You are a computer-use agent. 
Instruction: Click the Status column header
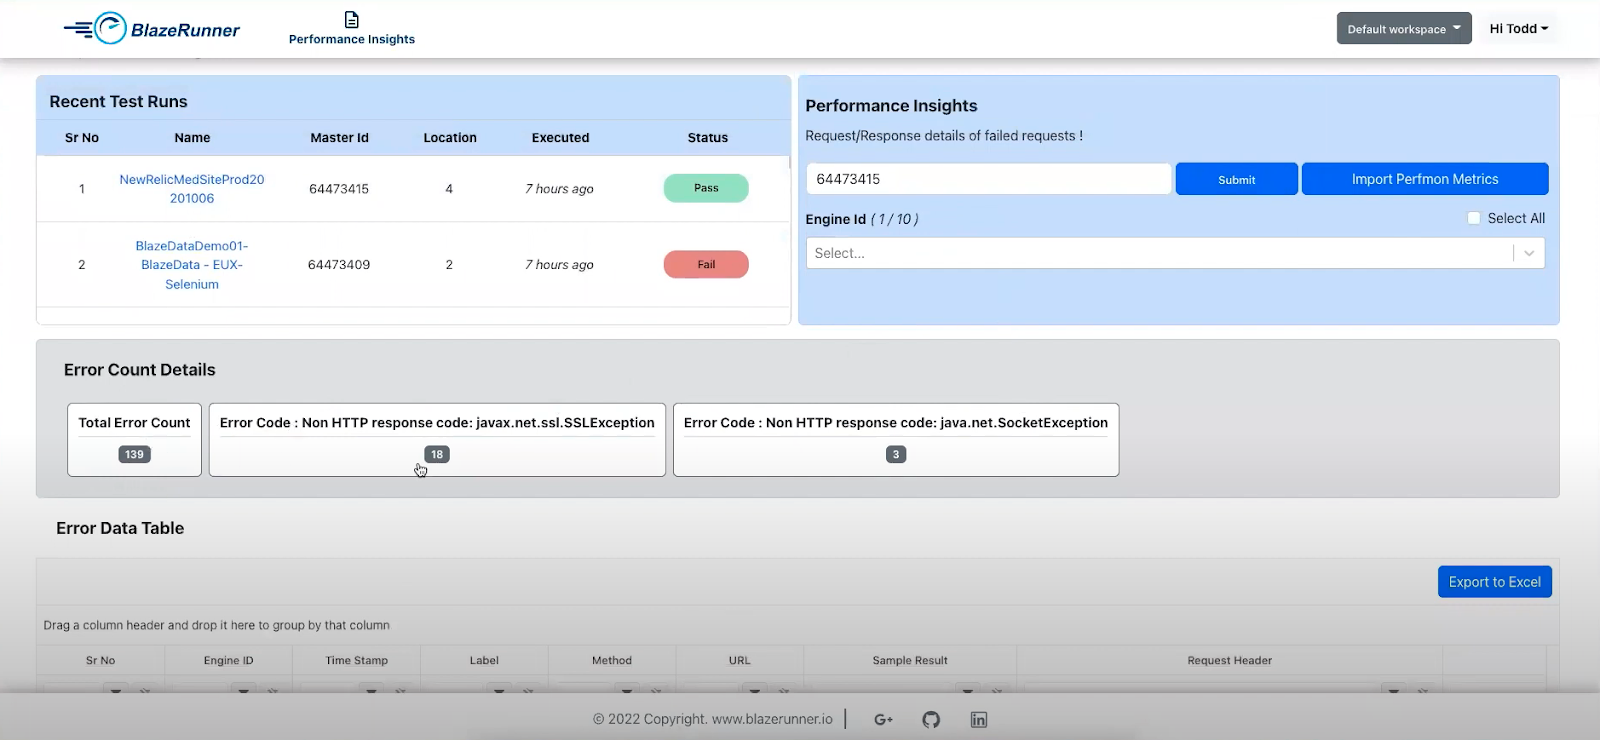(x=708, y=138)
